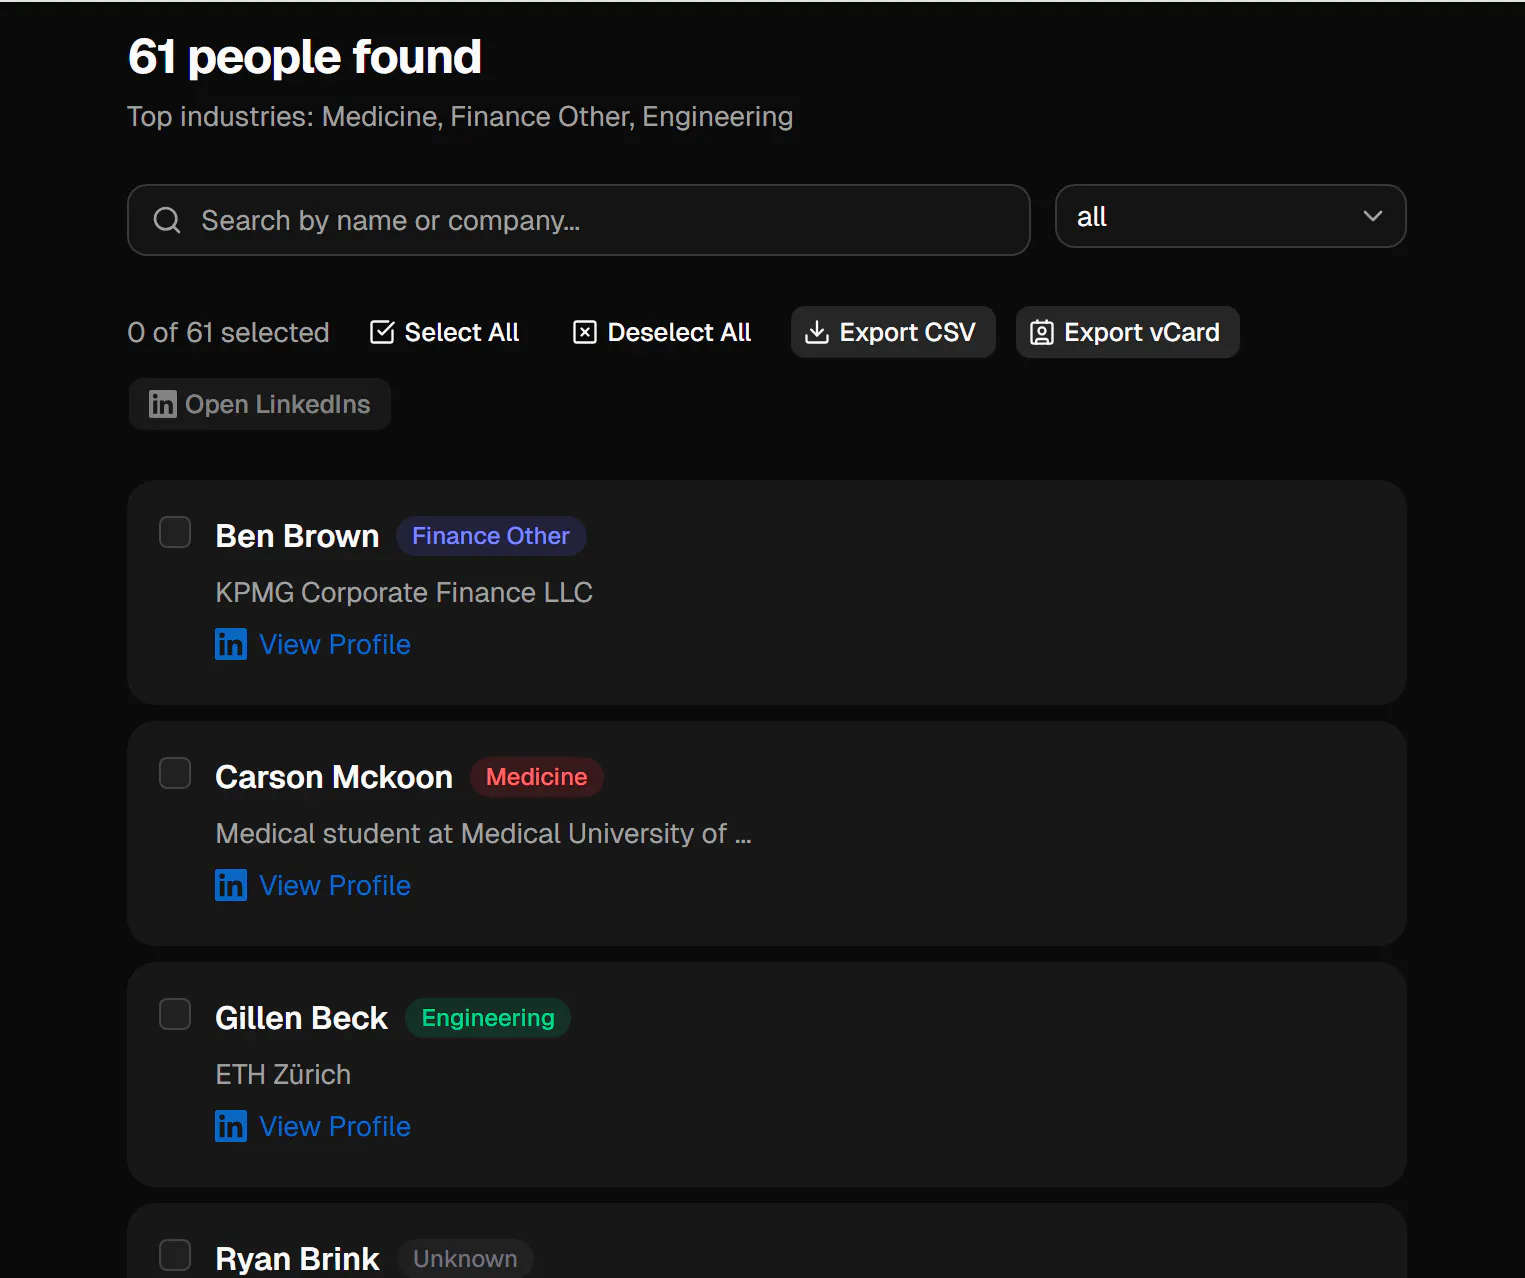Select Carson Mckoon's checkbox
The width and height of the screenshot is (1525, 1278).
175,773
